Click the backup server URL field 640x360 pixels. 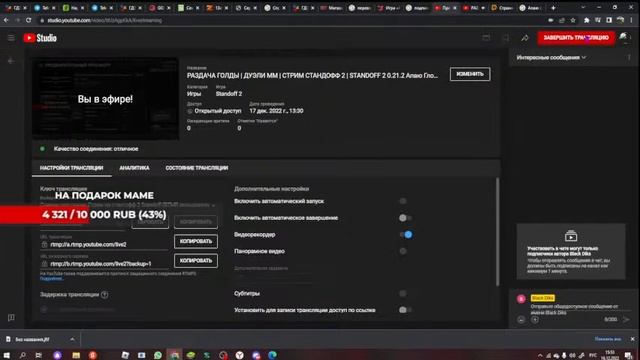104,264
